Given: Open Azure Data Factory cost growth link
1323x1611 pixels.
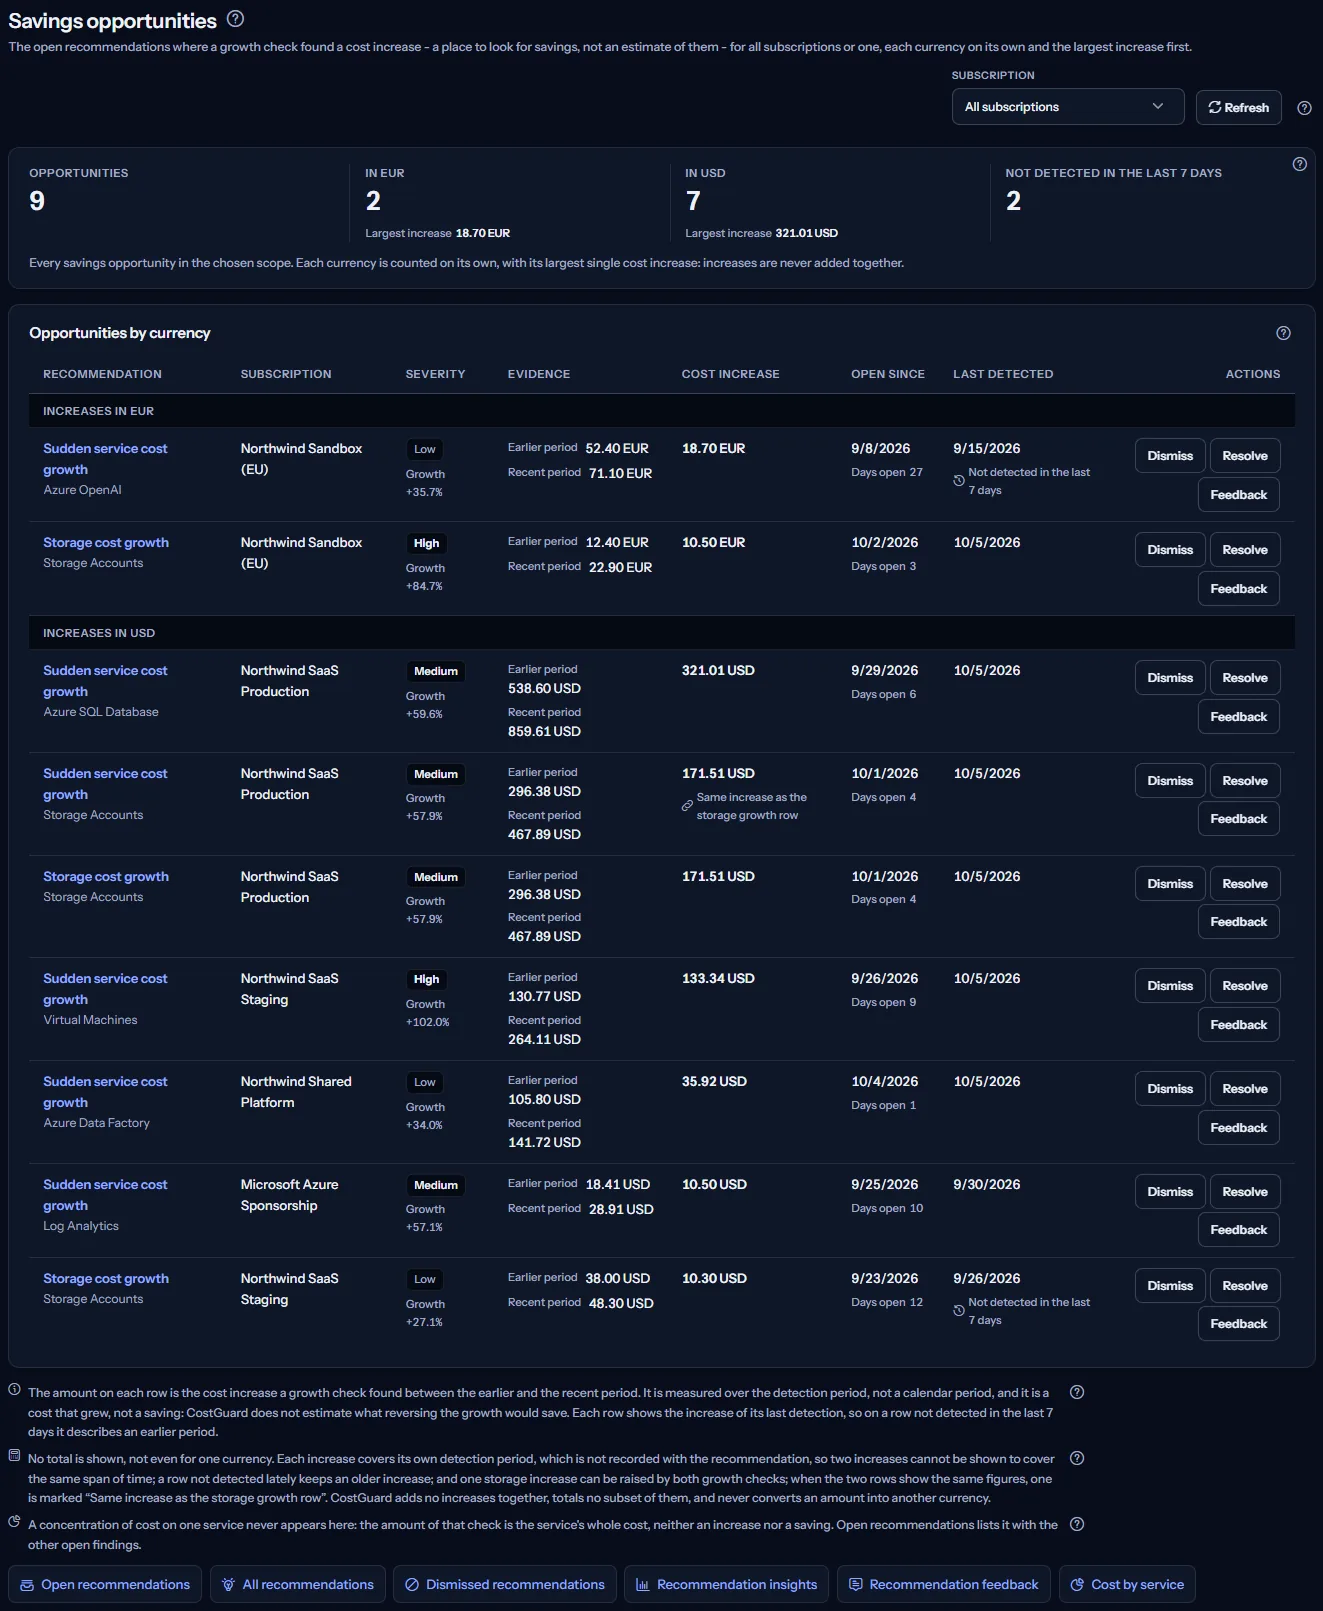Looking at the screenshot, I should click(105, 1092).
